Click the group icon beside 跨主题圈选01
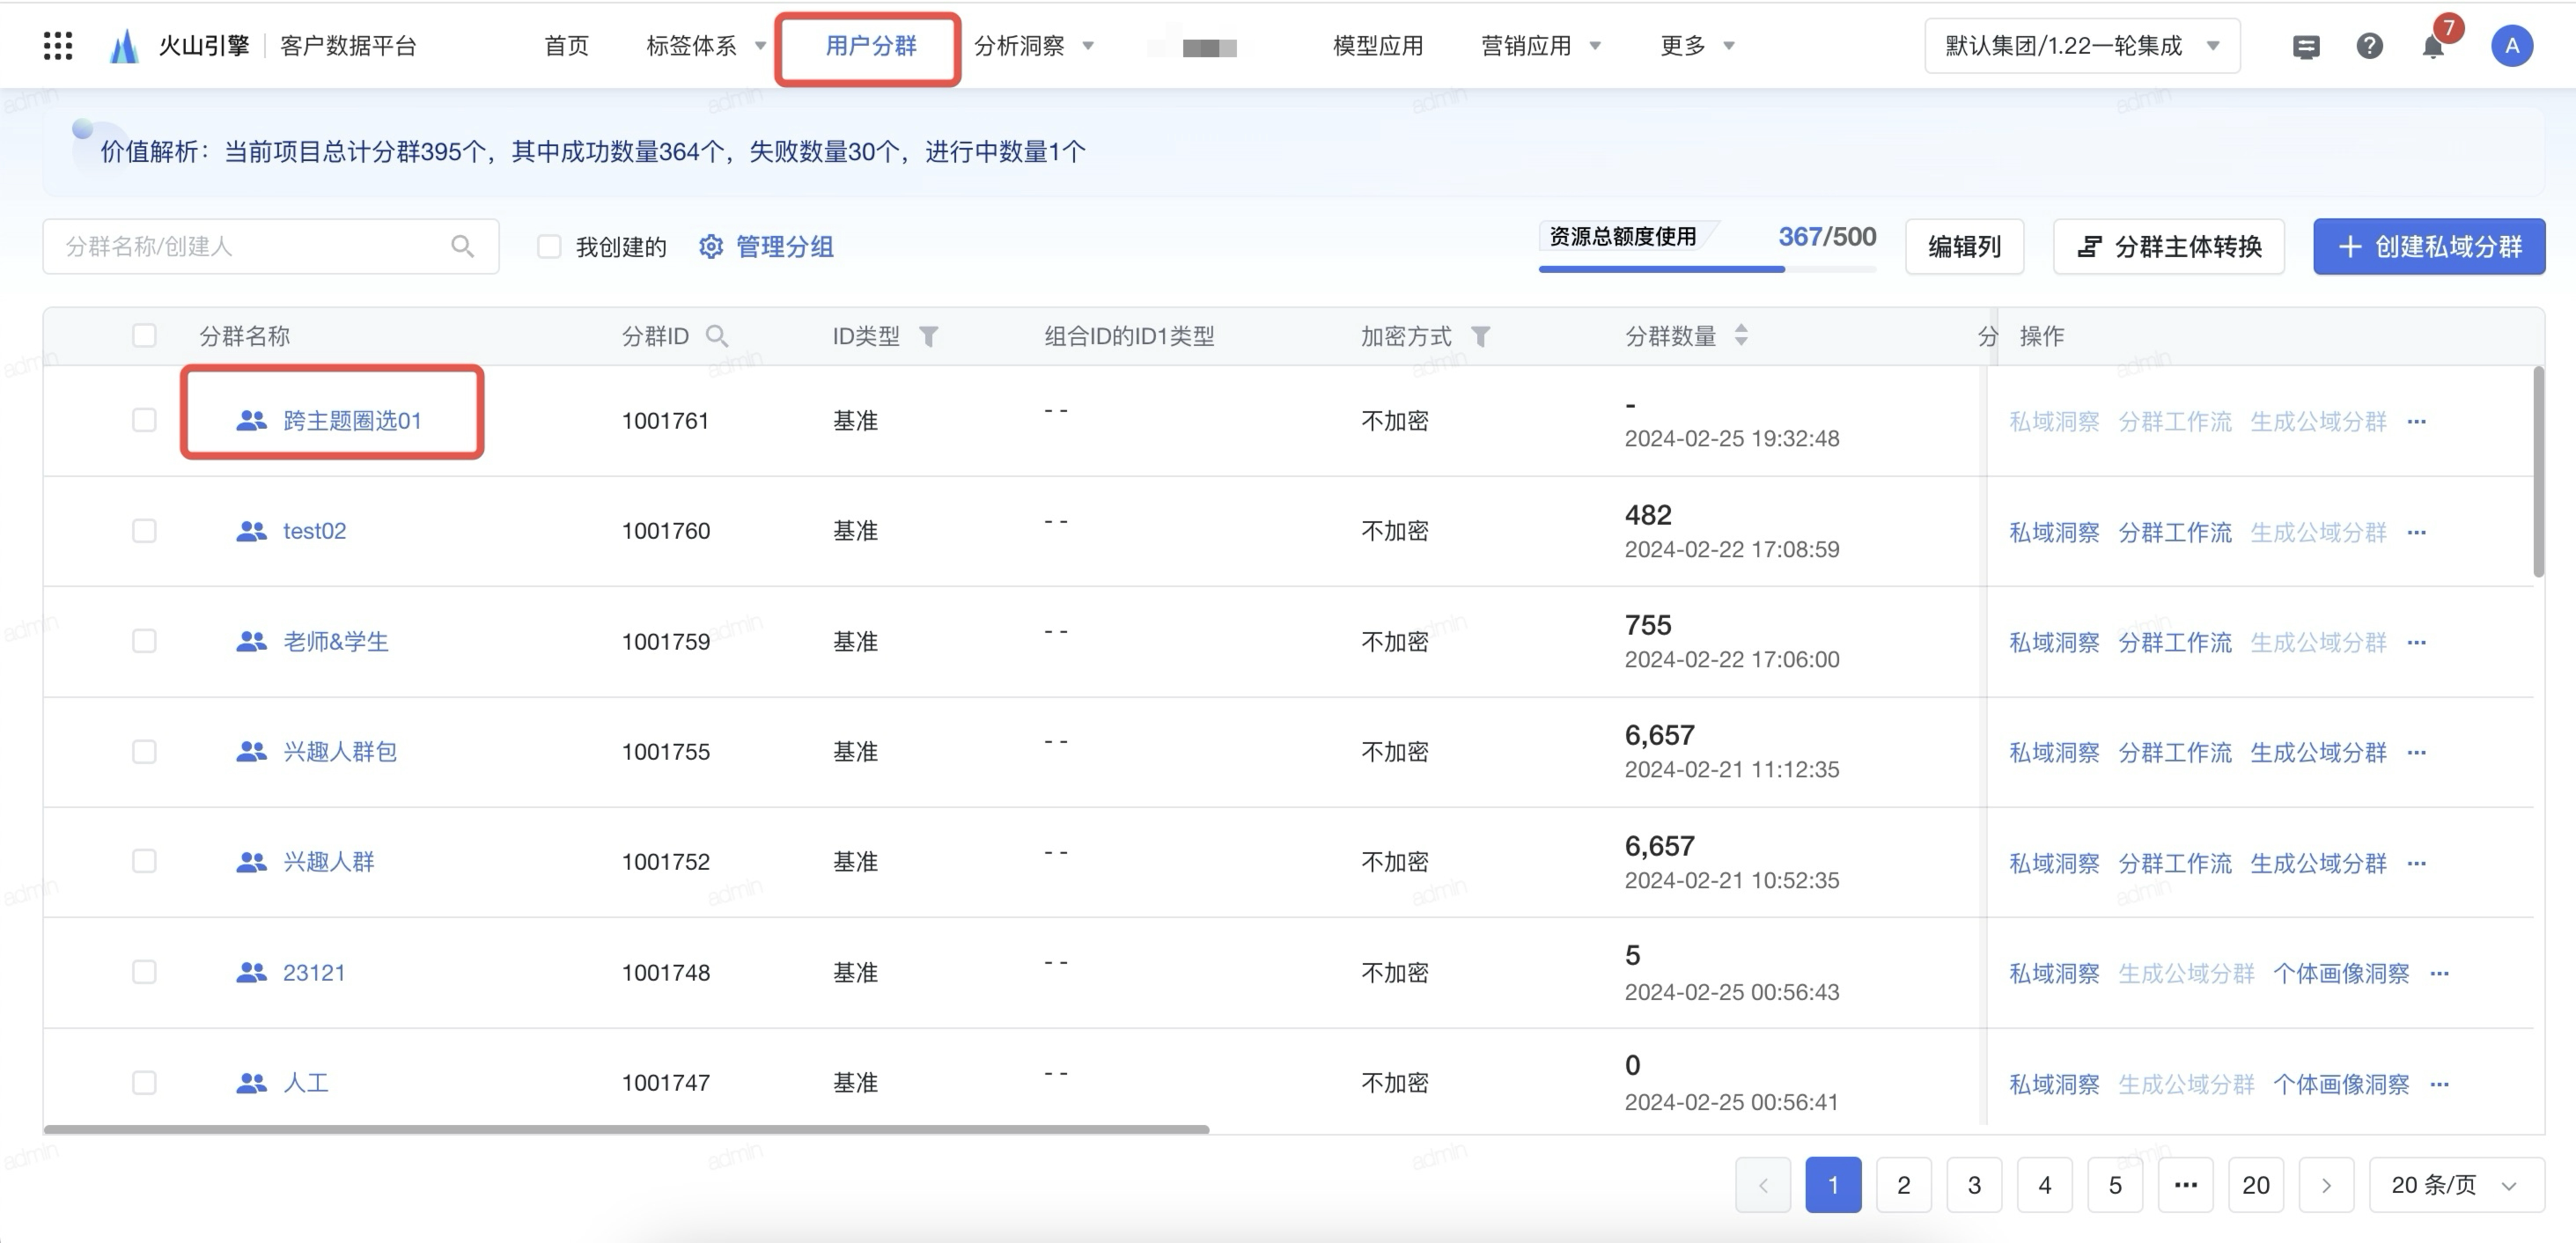The width and height of the screenshot is (2576, 1243). click(x=251, y=421)
